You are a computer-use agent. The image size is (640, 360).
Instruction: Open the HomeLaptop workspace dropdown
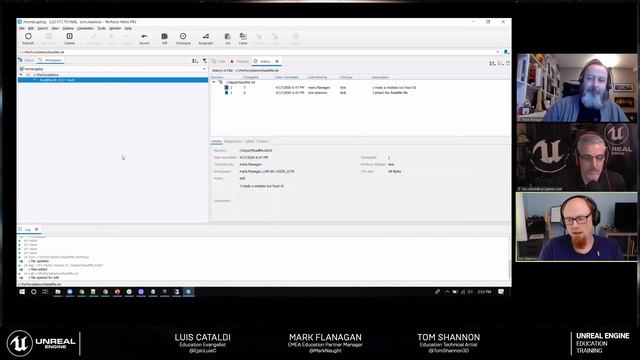[204, 69]
